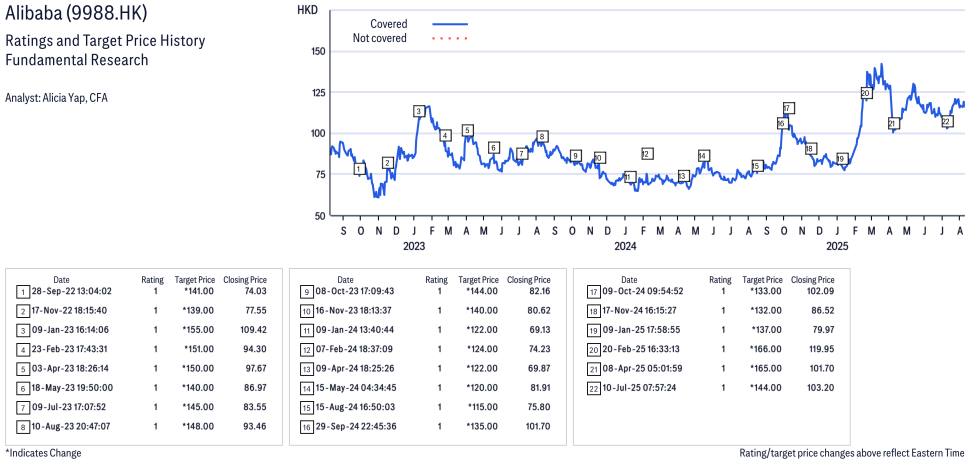
Task: Click closing price 97.67
Action: click(256, 368)
